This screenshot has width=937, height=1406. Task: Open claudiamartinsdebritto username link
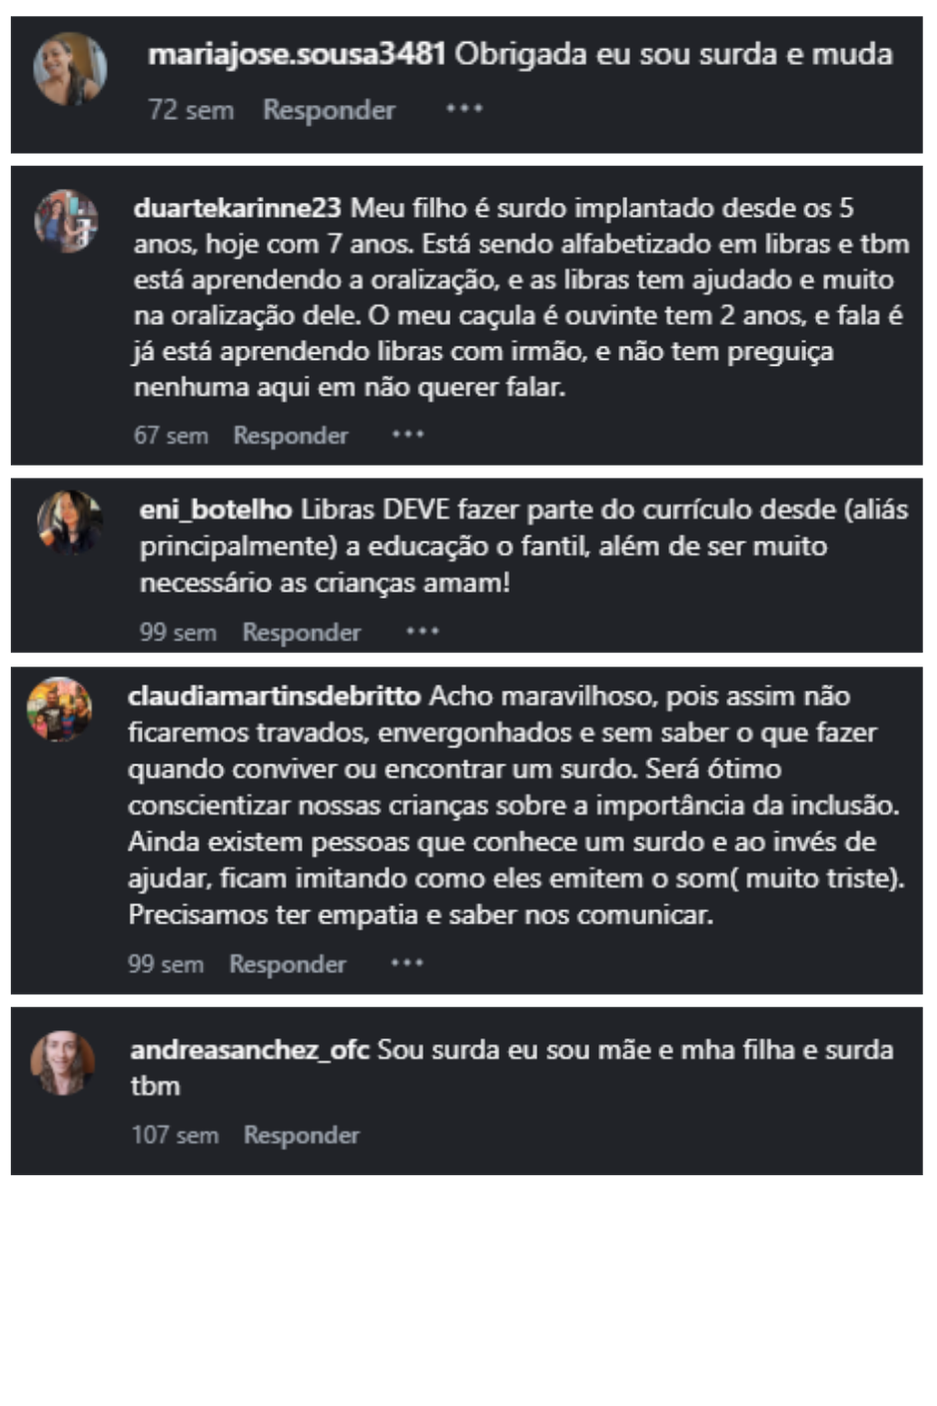click(274, 696)
